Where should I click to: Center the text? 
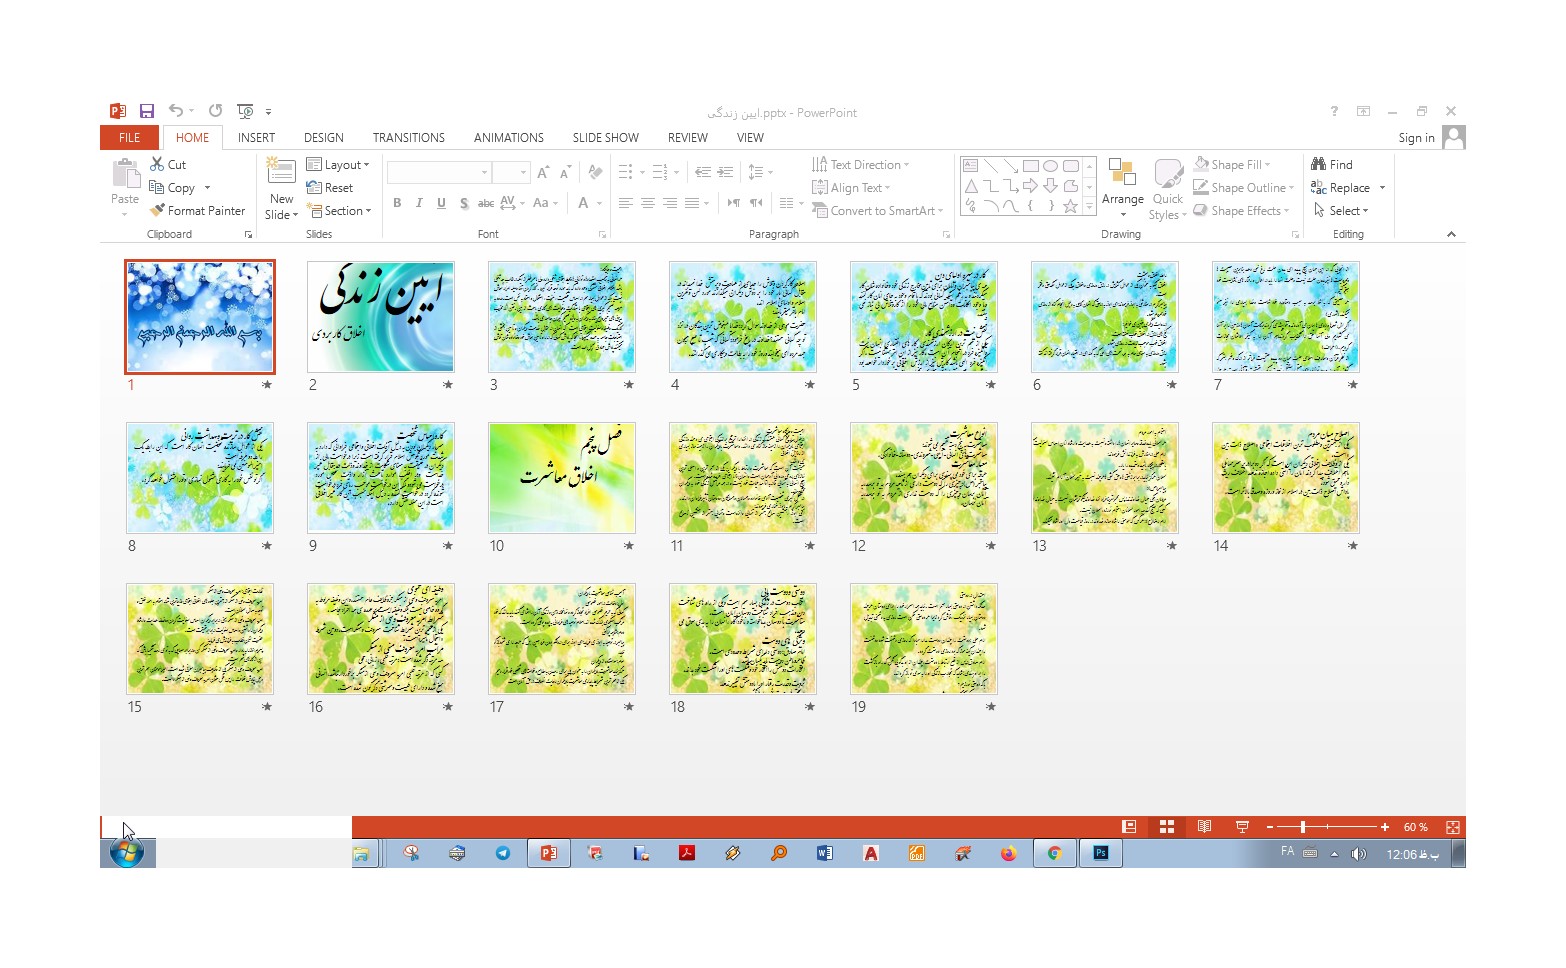click(648, 203)
